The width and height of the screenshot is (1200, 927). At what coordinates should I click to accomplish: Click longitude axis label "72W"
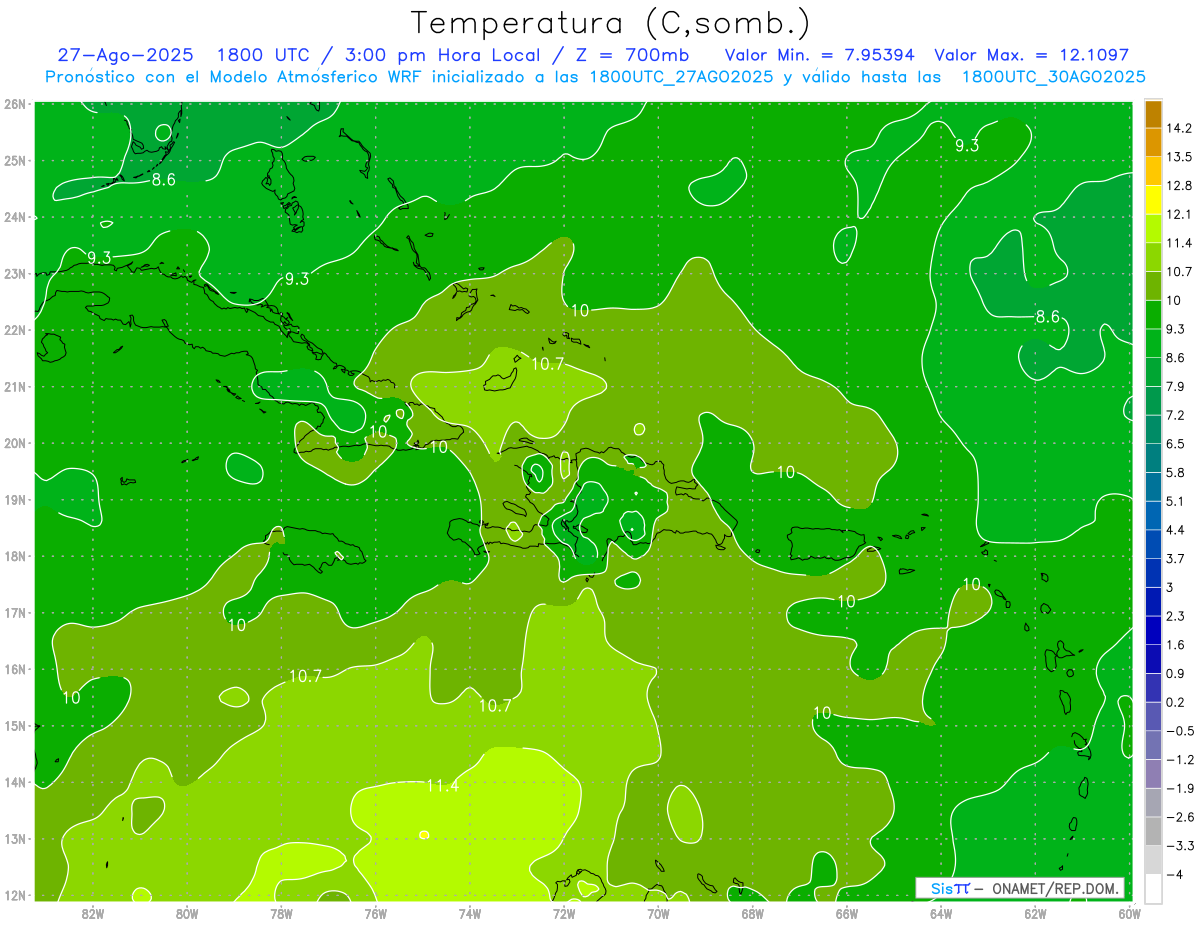coord(564,913)
